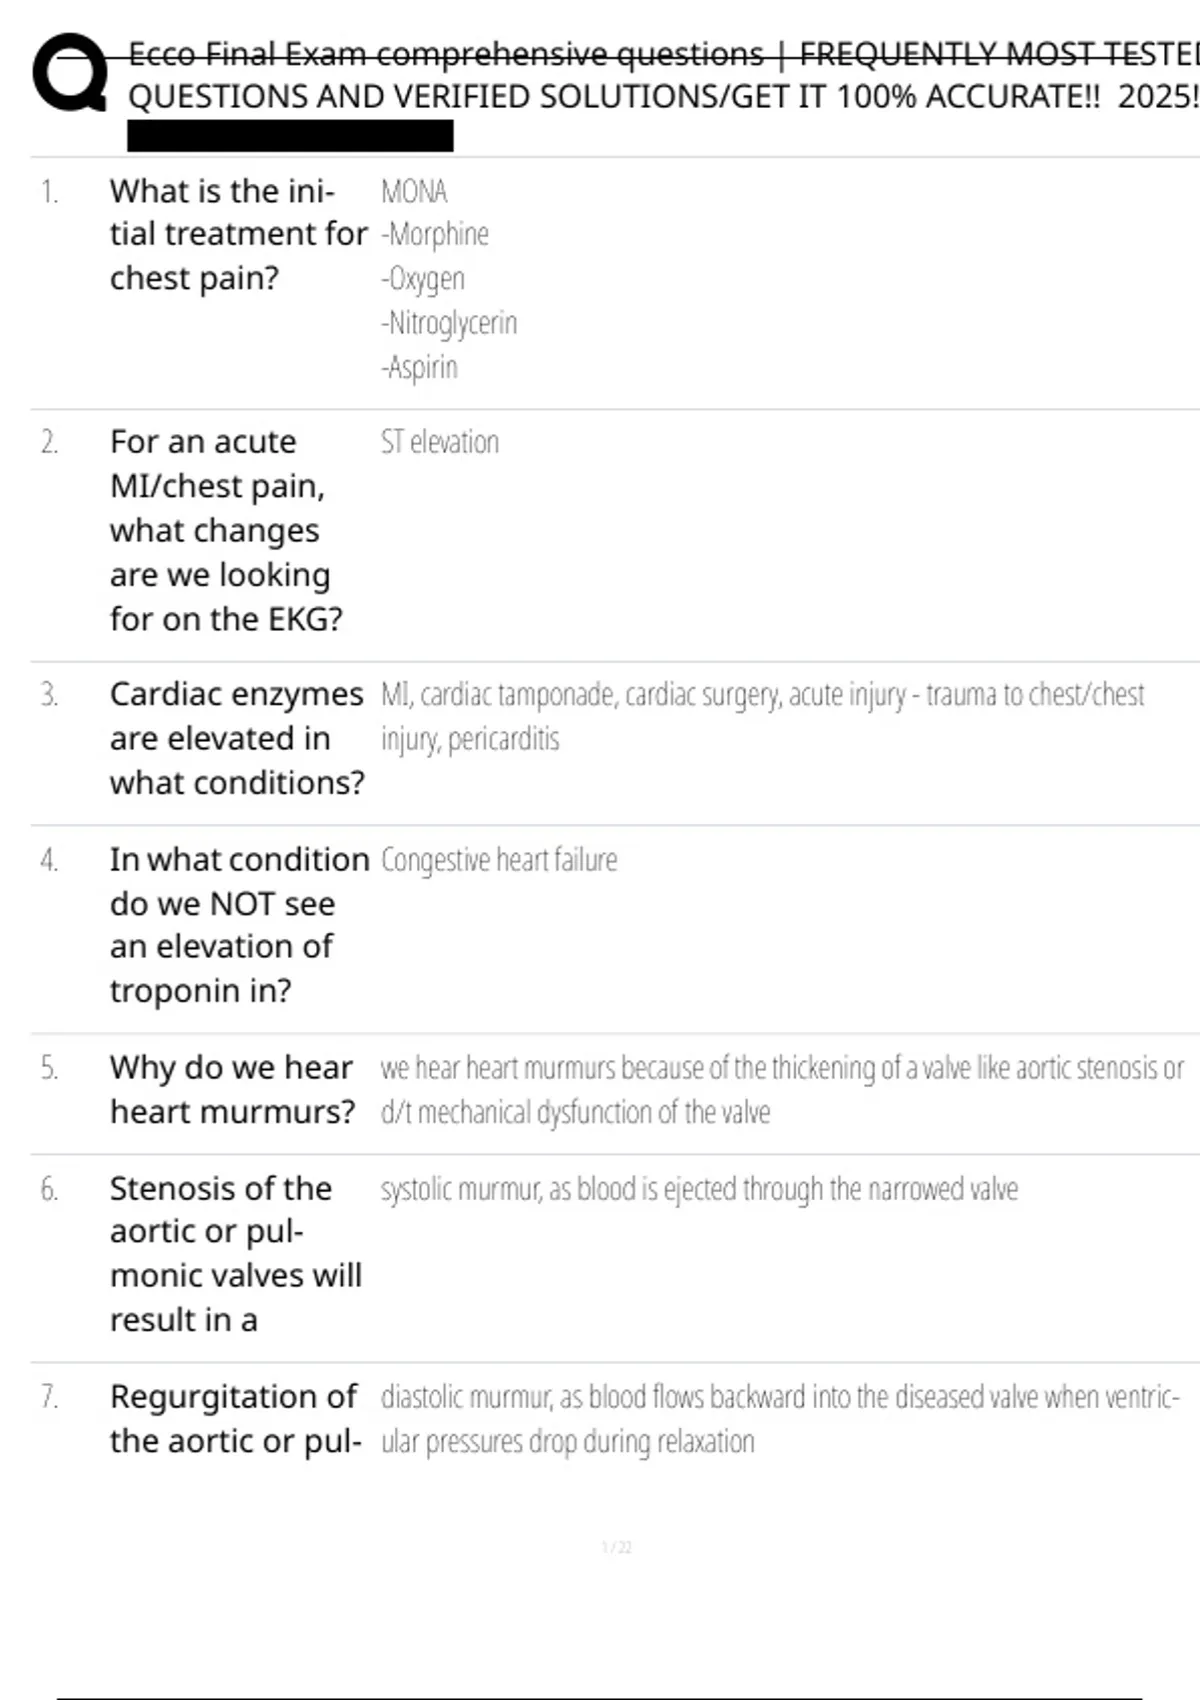Click the 1/22 page number indicator
Viewport: 1200px width, 1700px height.
(617, 1548)
